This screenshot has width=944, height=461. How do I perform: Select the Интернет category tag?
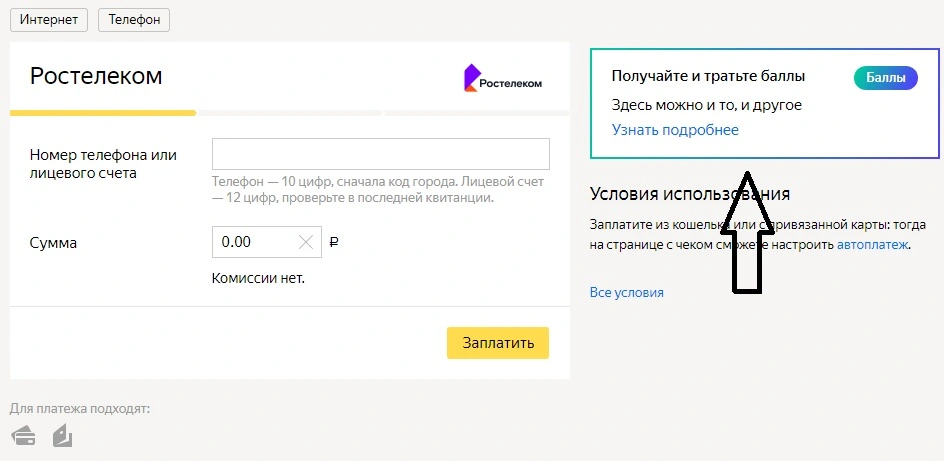(x=49, y=19)
